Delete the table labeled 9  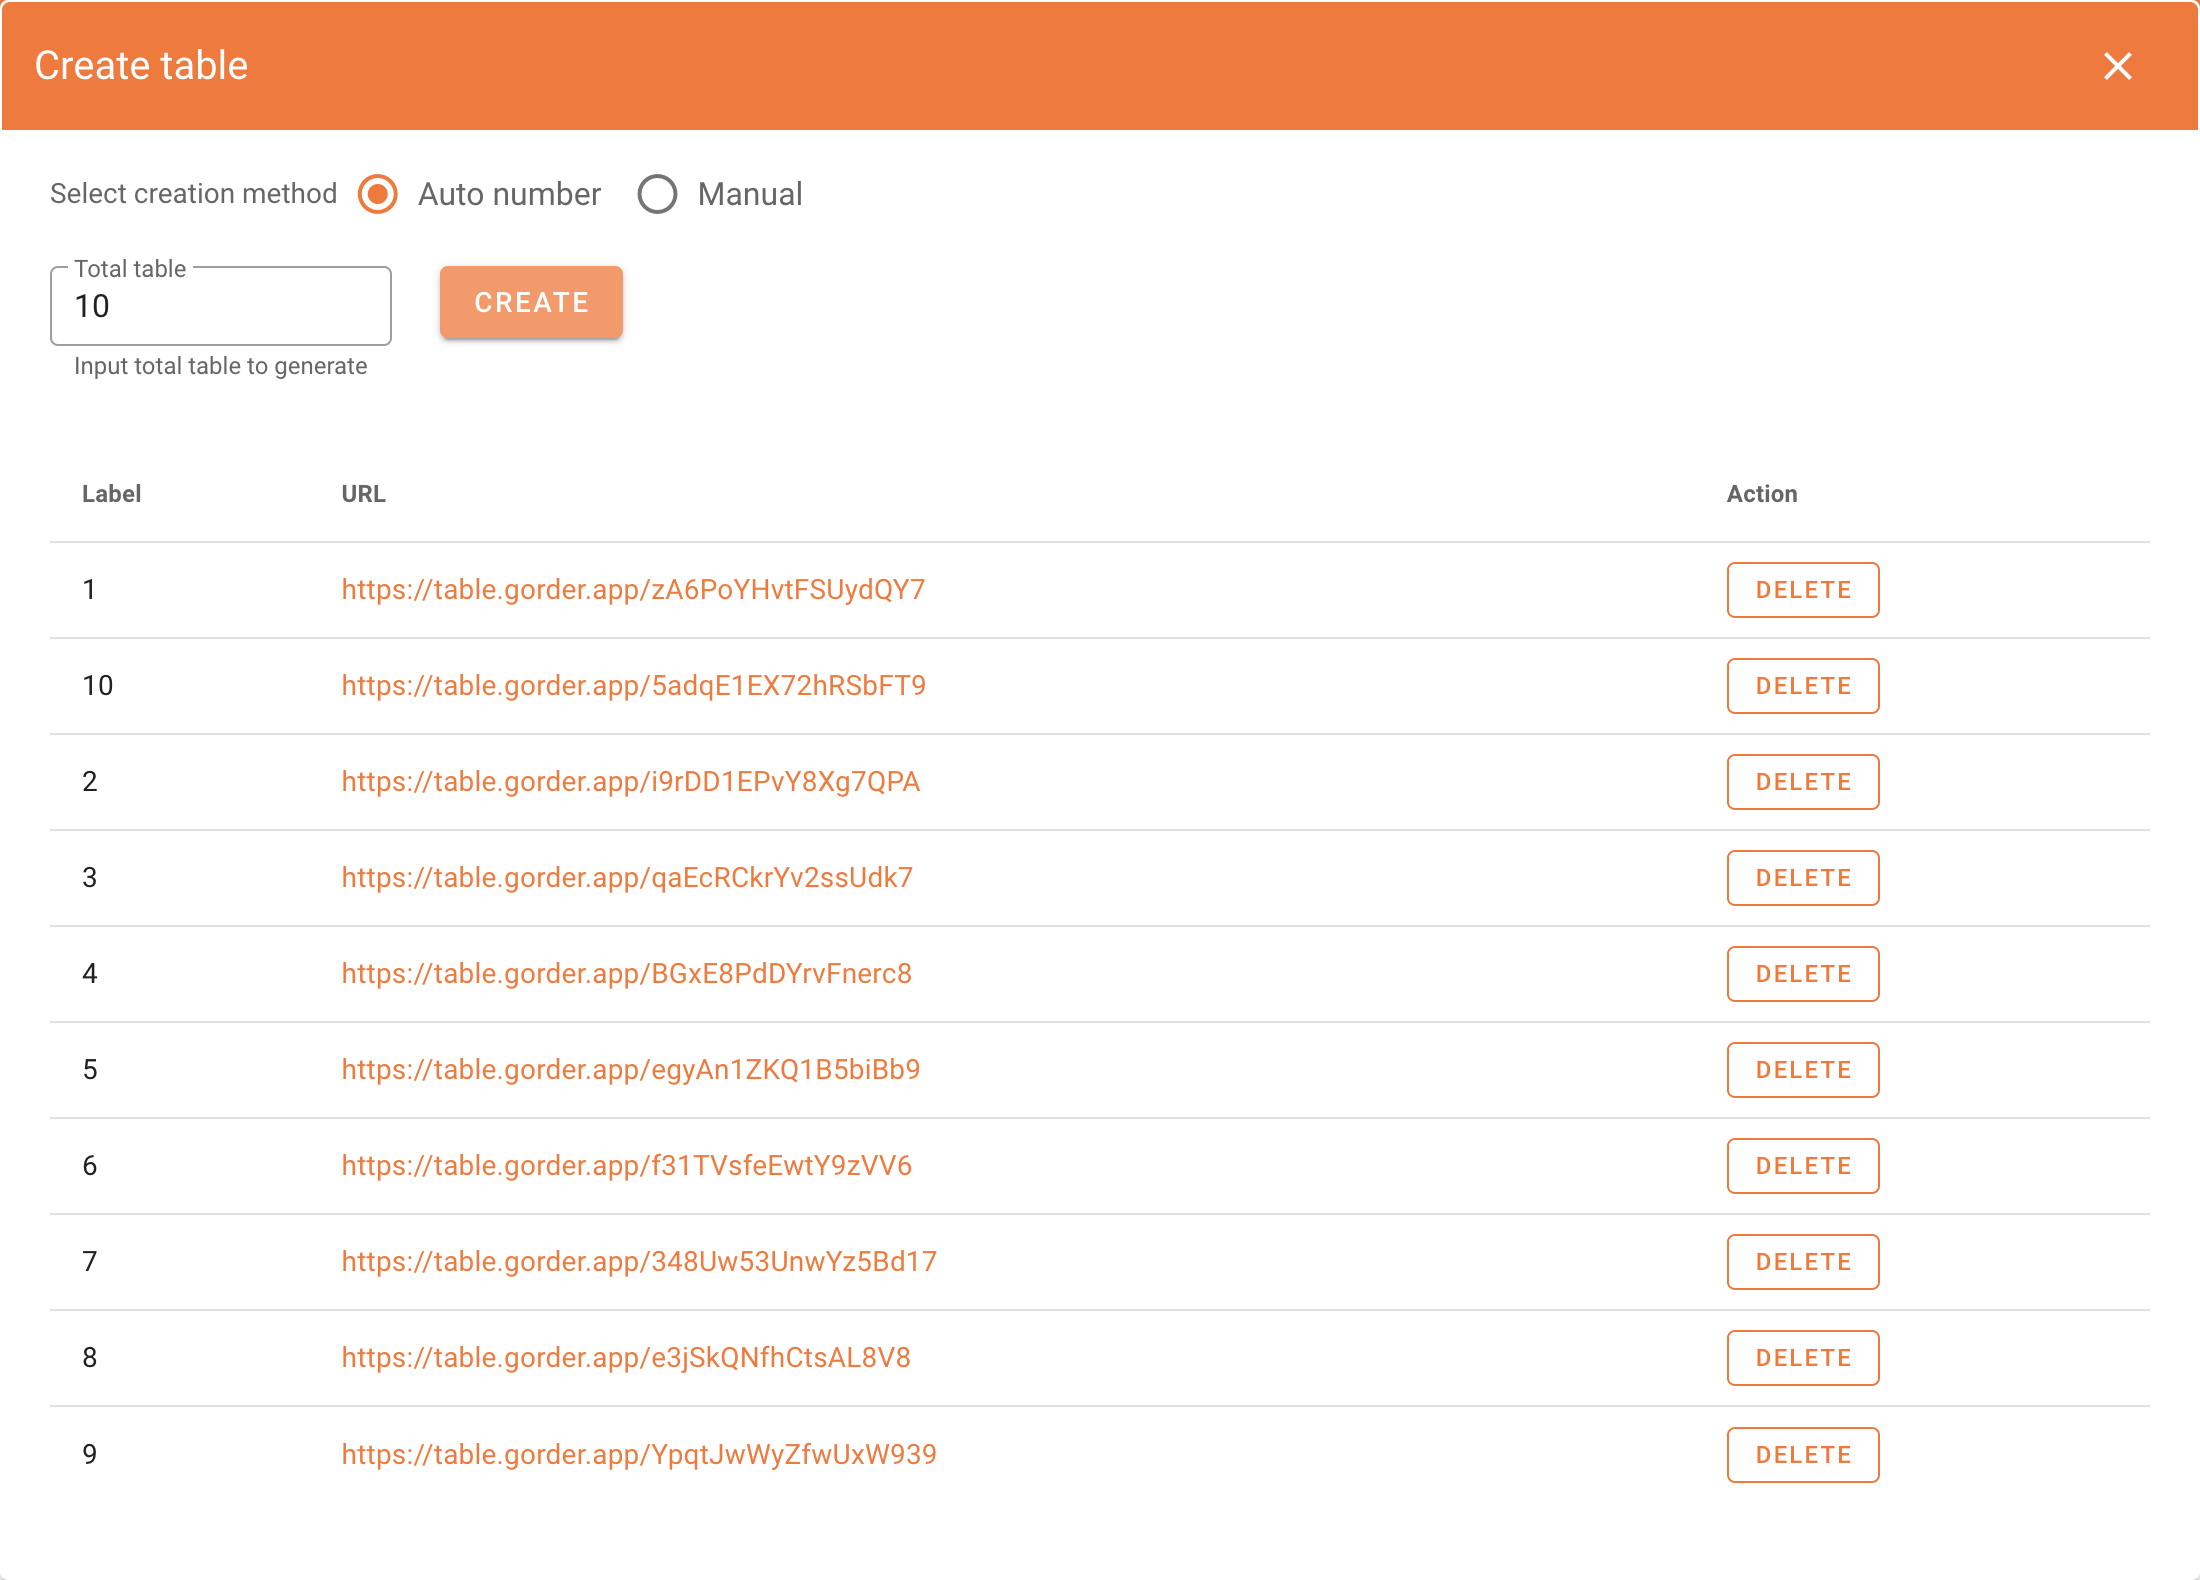click(1803, 1455)
